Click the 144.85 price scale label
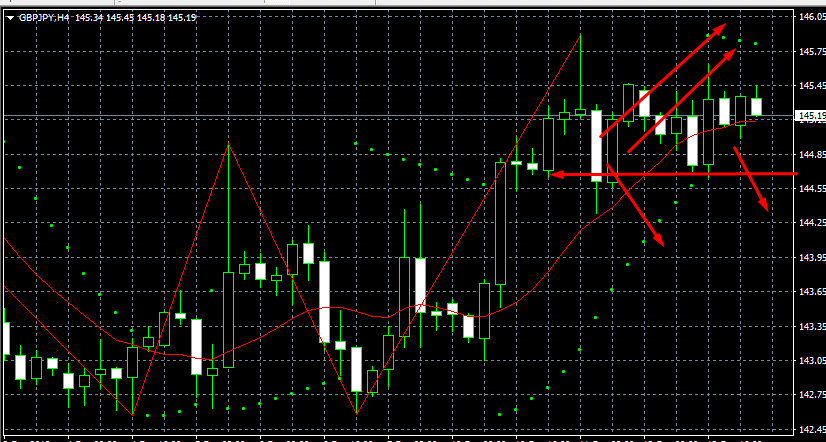 812,154
